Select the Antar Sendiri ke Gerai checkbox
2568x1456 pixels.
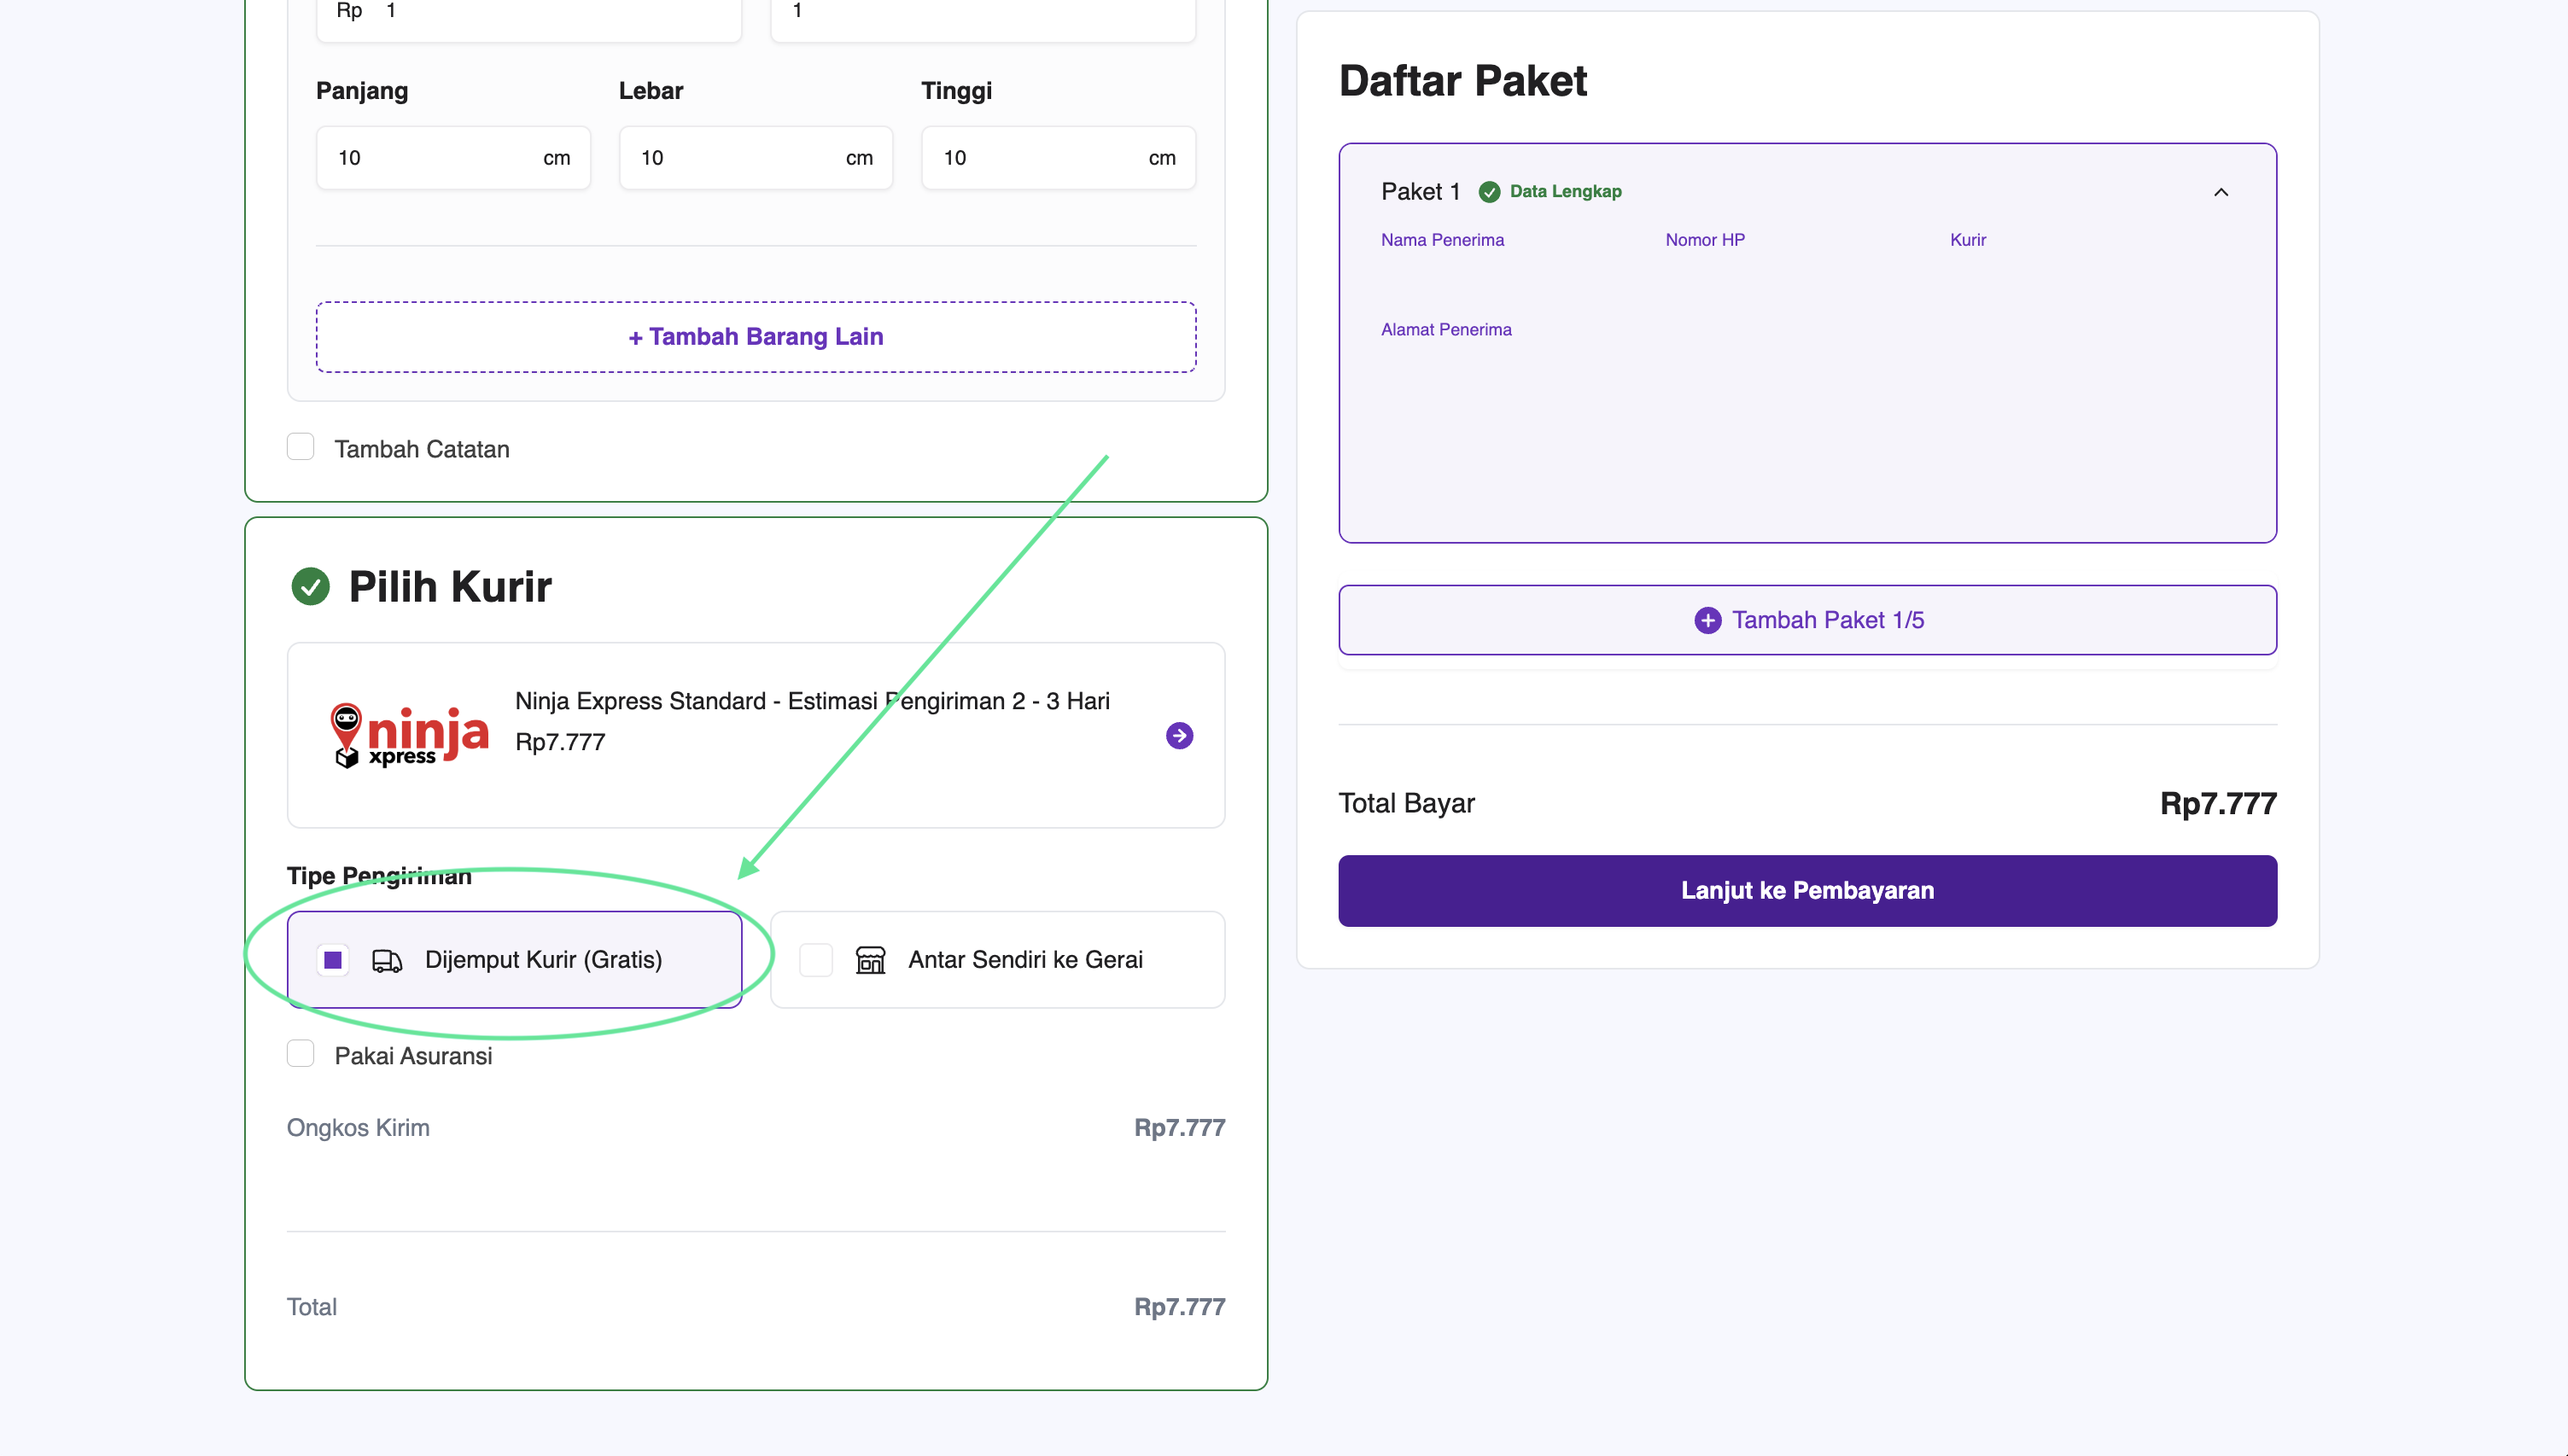point(816,960)
